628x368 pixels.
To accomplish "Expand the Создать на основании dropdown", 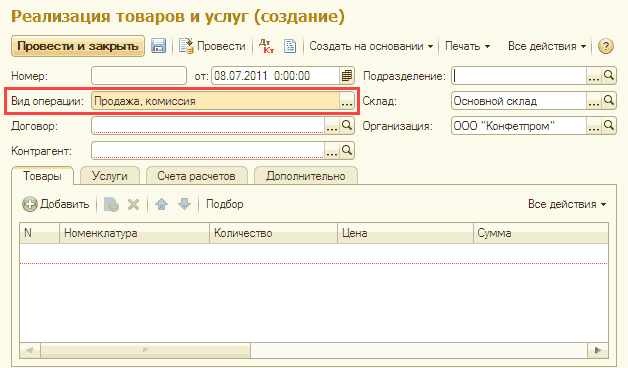I will pyautogui.click(x=371, y=46).
